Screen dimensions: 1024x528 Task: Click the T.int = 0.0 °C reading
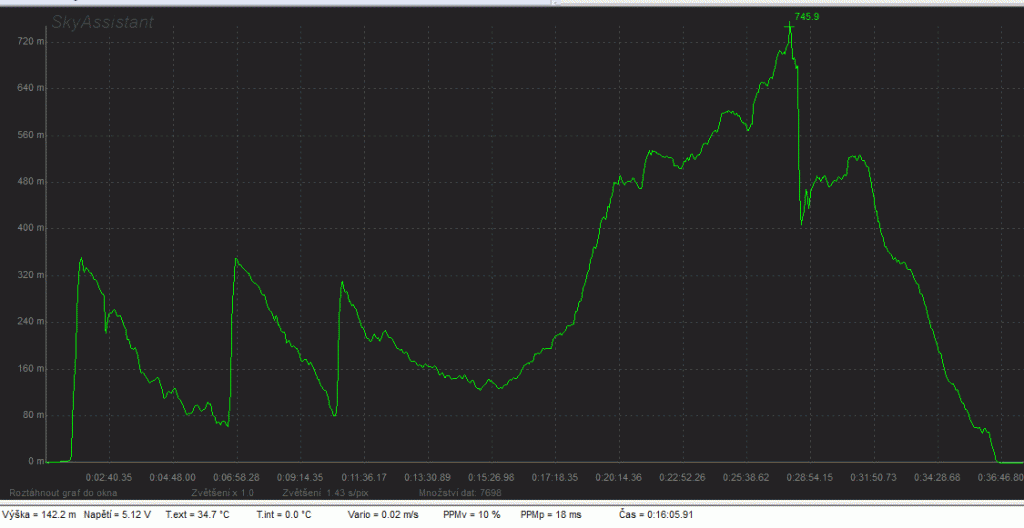pos(284,514)
